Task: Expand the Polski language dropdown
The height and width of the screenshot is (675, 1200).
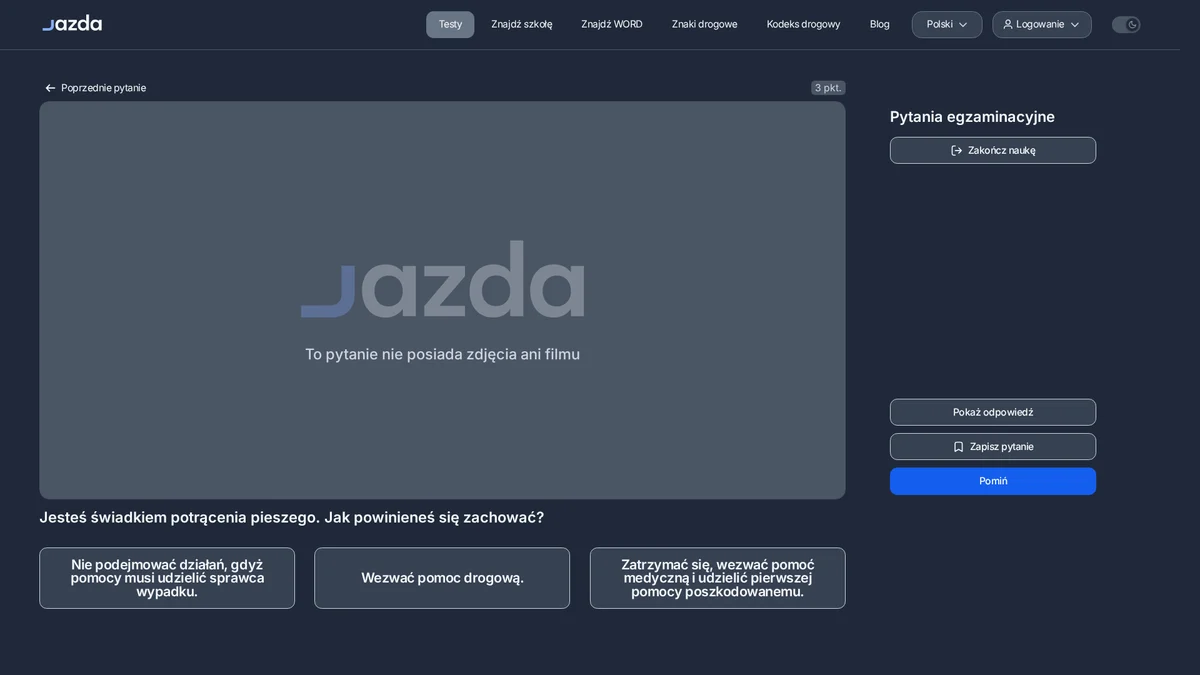Action: click(947, 24)
